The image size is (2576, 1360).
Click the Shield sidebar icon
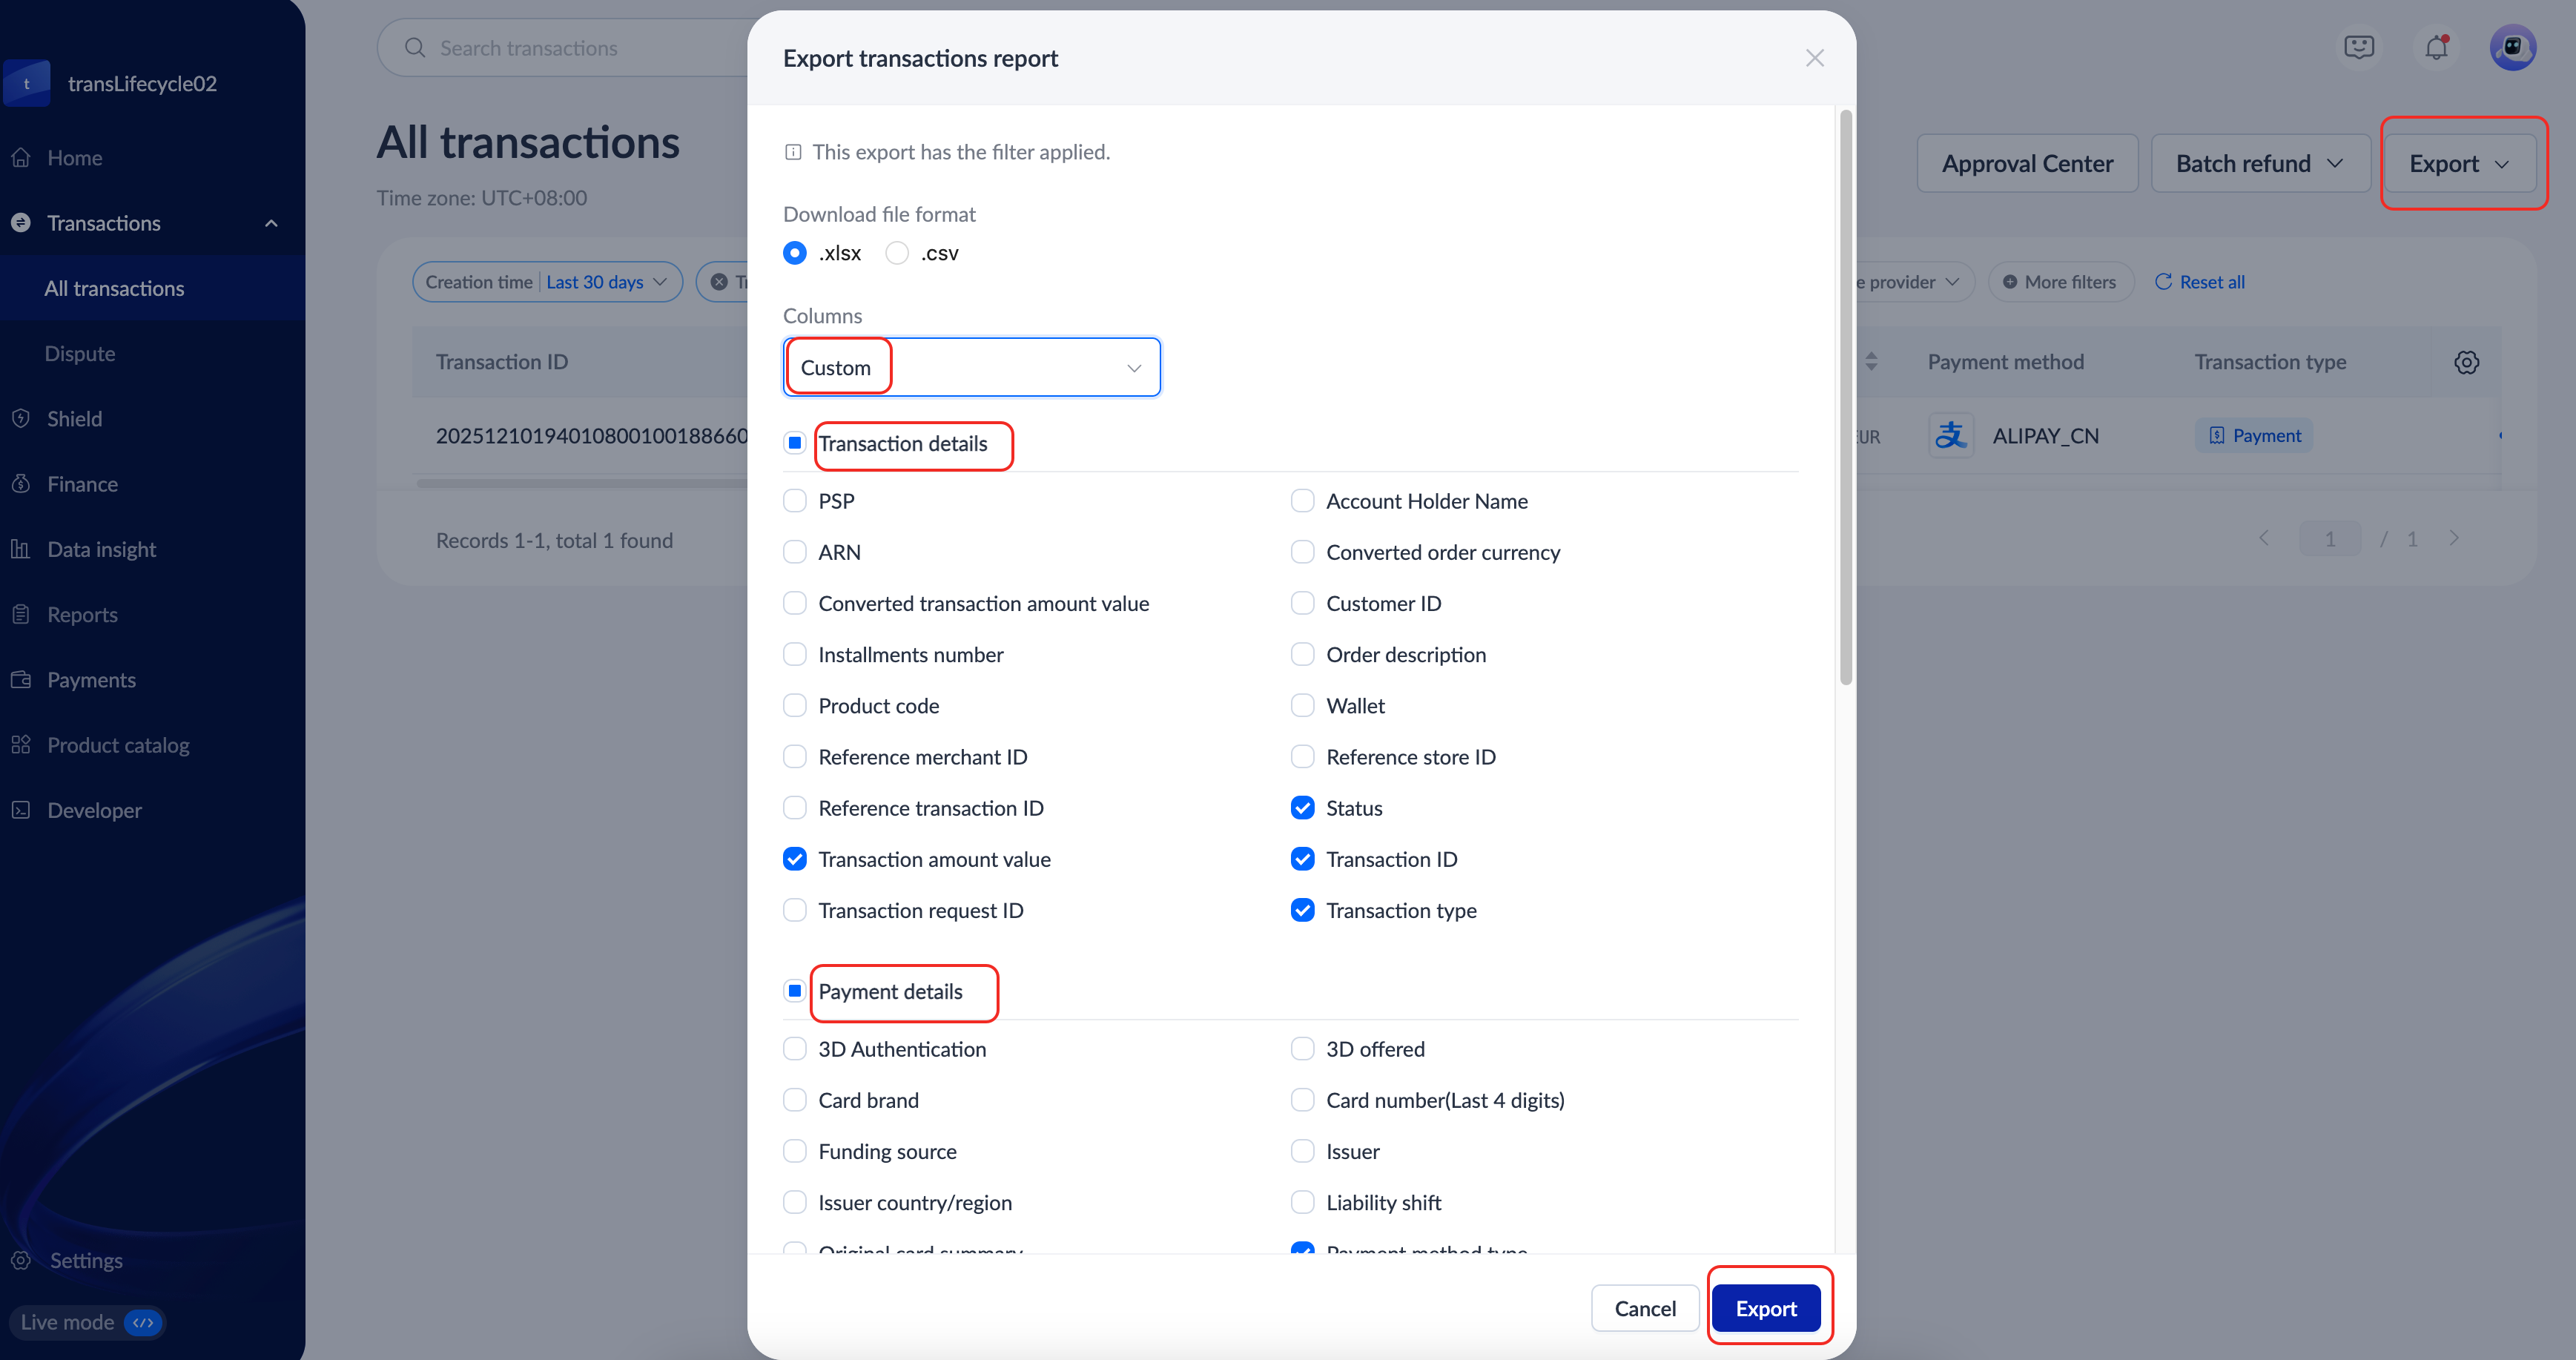click(x=21, y=419)
